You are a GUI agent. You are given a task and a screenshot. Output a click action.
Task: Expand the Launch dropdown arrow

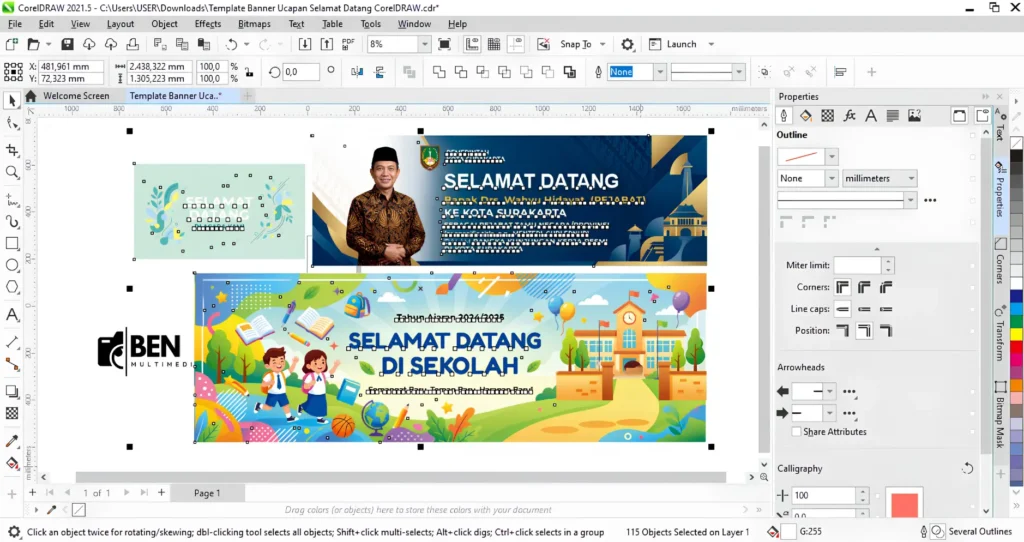click(711, 44)
